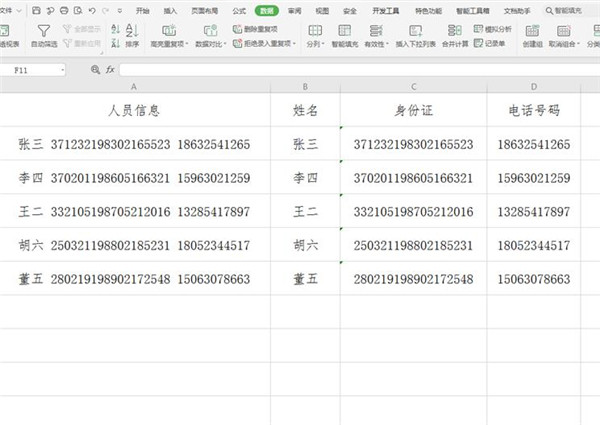Expand Text to Columns (分列) dropdown arrow
The height and width of the screenshot is (425, 600).
click(x=323, y=44)
